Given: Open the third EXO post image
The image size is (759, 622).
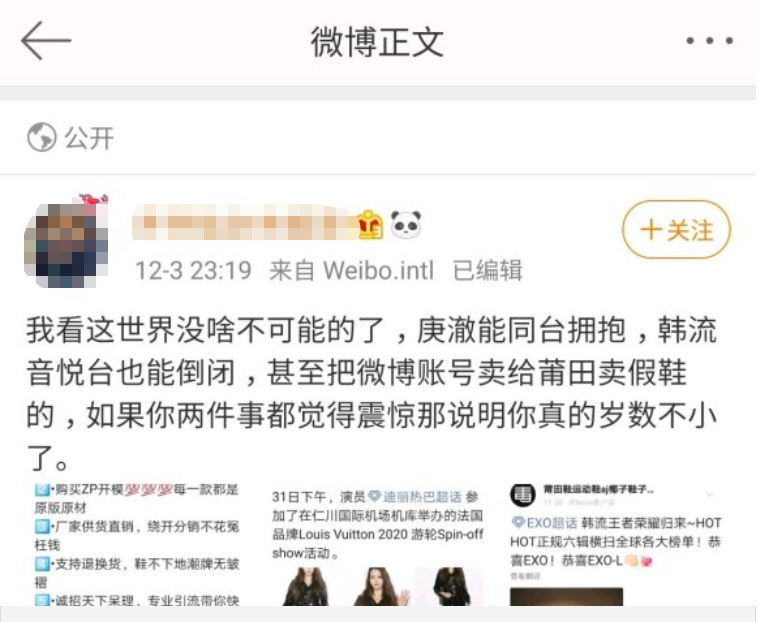Looking at the screenshot, I should click(616, 545).
